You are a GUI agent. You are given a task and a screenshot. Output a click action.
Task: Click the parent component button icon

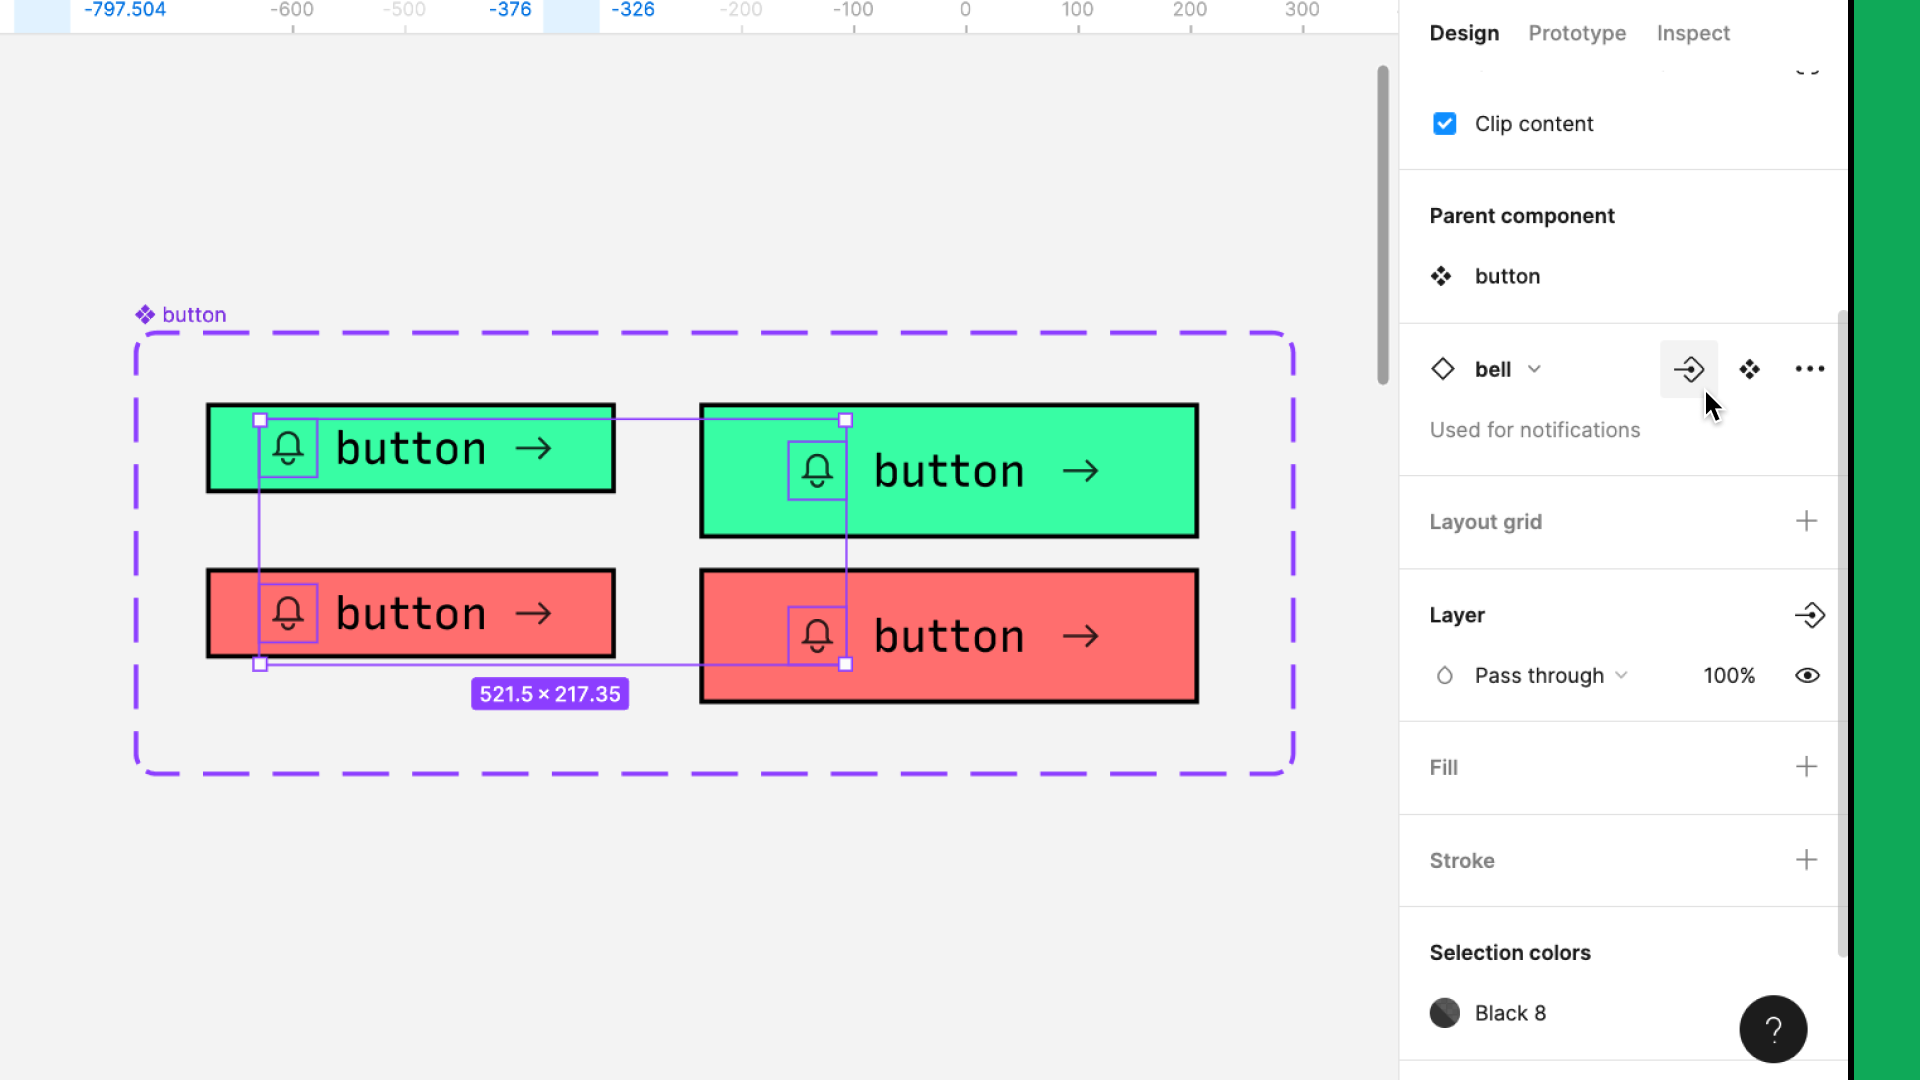coord(1441,276)
